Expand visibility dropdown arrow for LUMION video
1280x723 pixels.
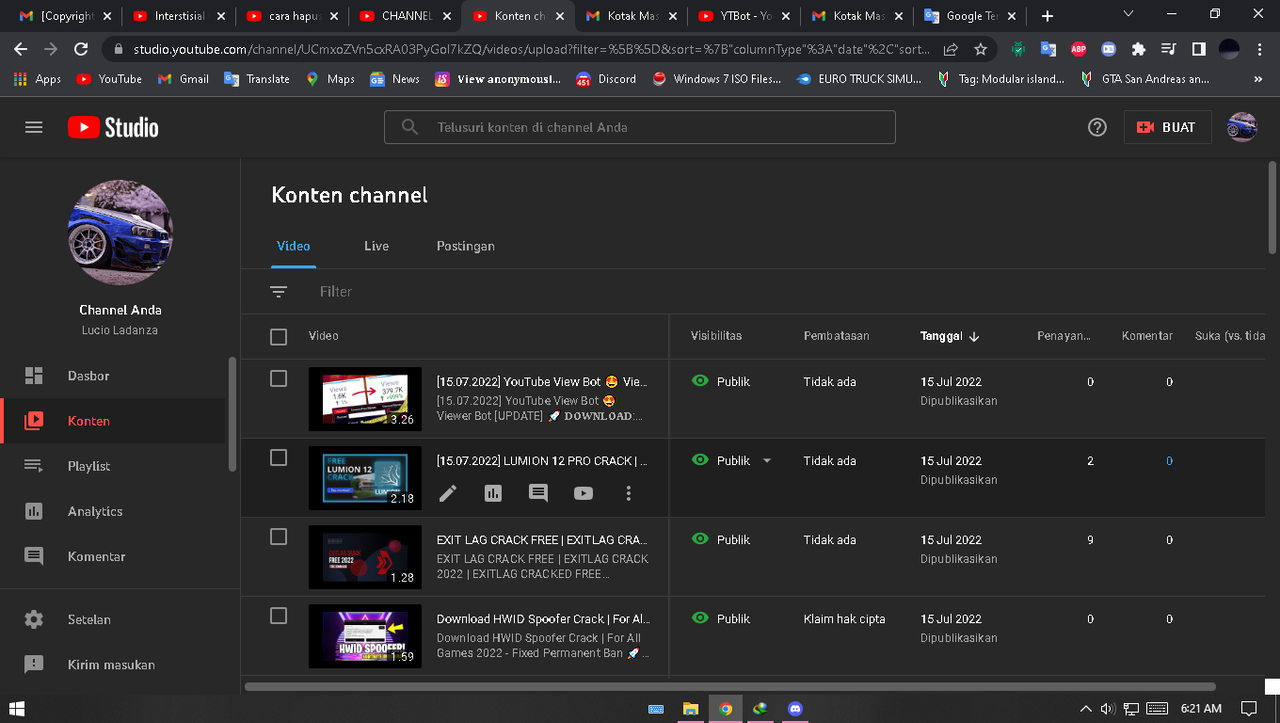tap(767, 461)
